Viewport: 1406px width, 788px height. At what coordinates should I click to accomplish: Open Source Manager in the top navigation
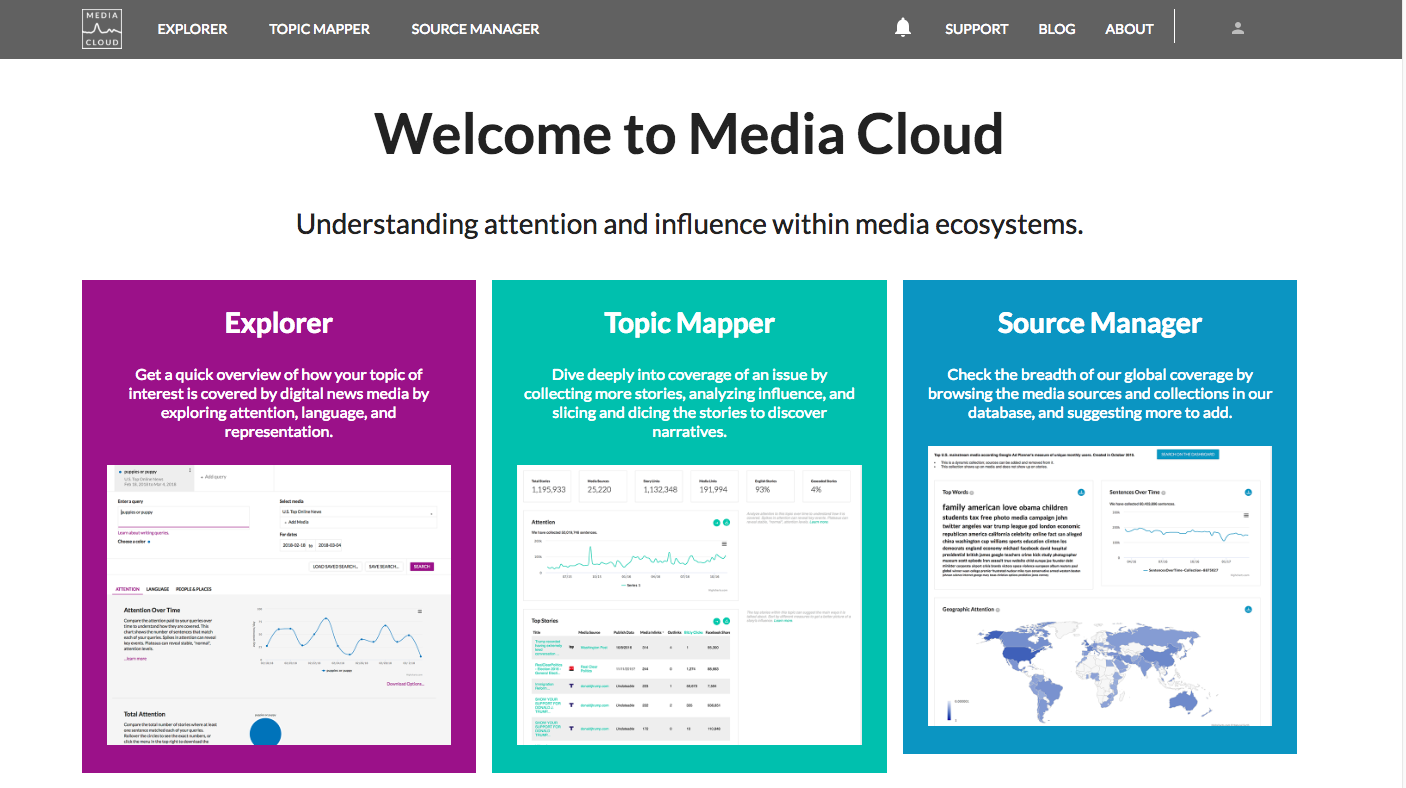[x=475, y=29]
